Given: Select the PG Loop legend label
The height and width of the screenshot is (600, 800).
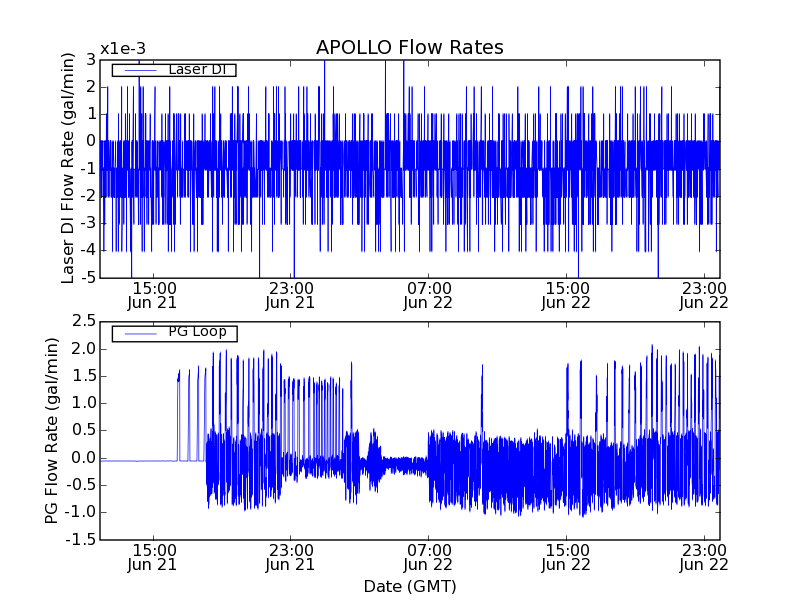Looking at the screenshot, I should pos(196,332).
